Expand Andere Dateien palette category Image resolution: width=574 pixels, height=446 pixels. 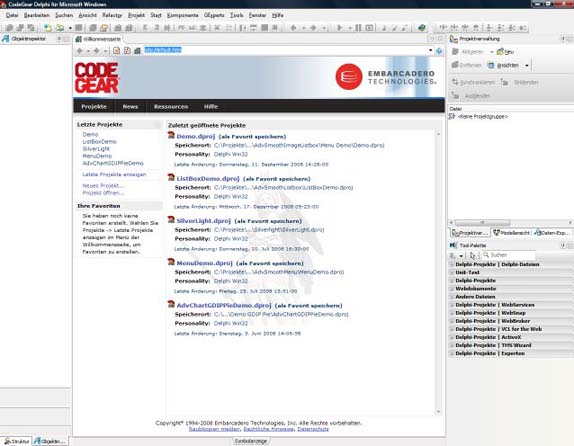[511, 297]
